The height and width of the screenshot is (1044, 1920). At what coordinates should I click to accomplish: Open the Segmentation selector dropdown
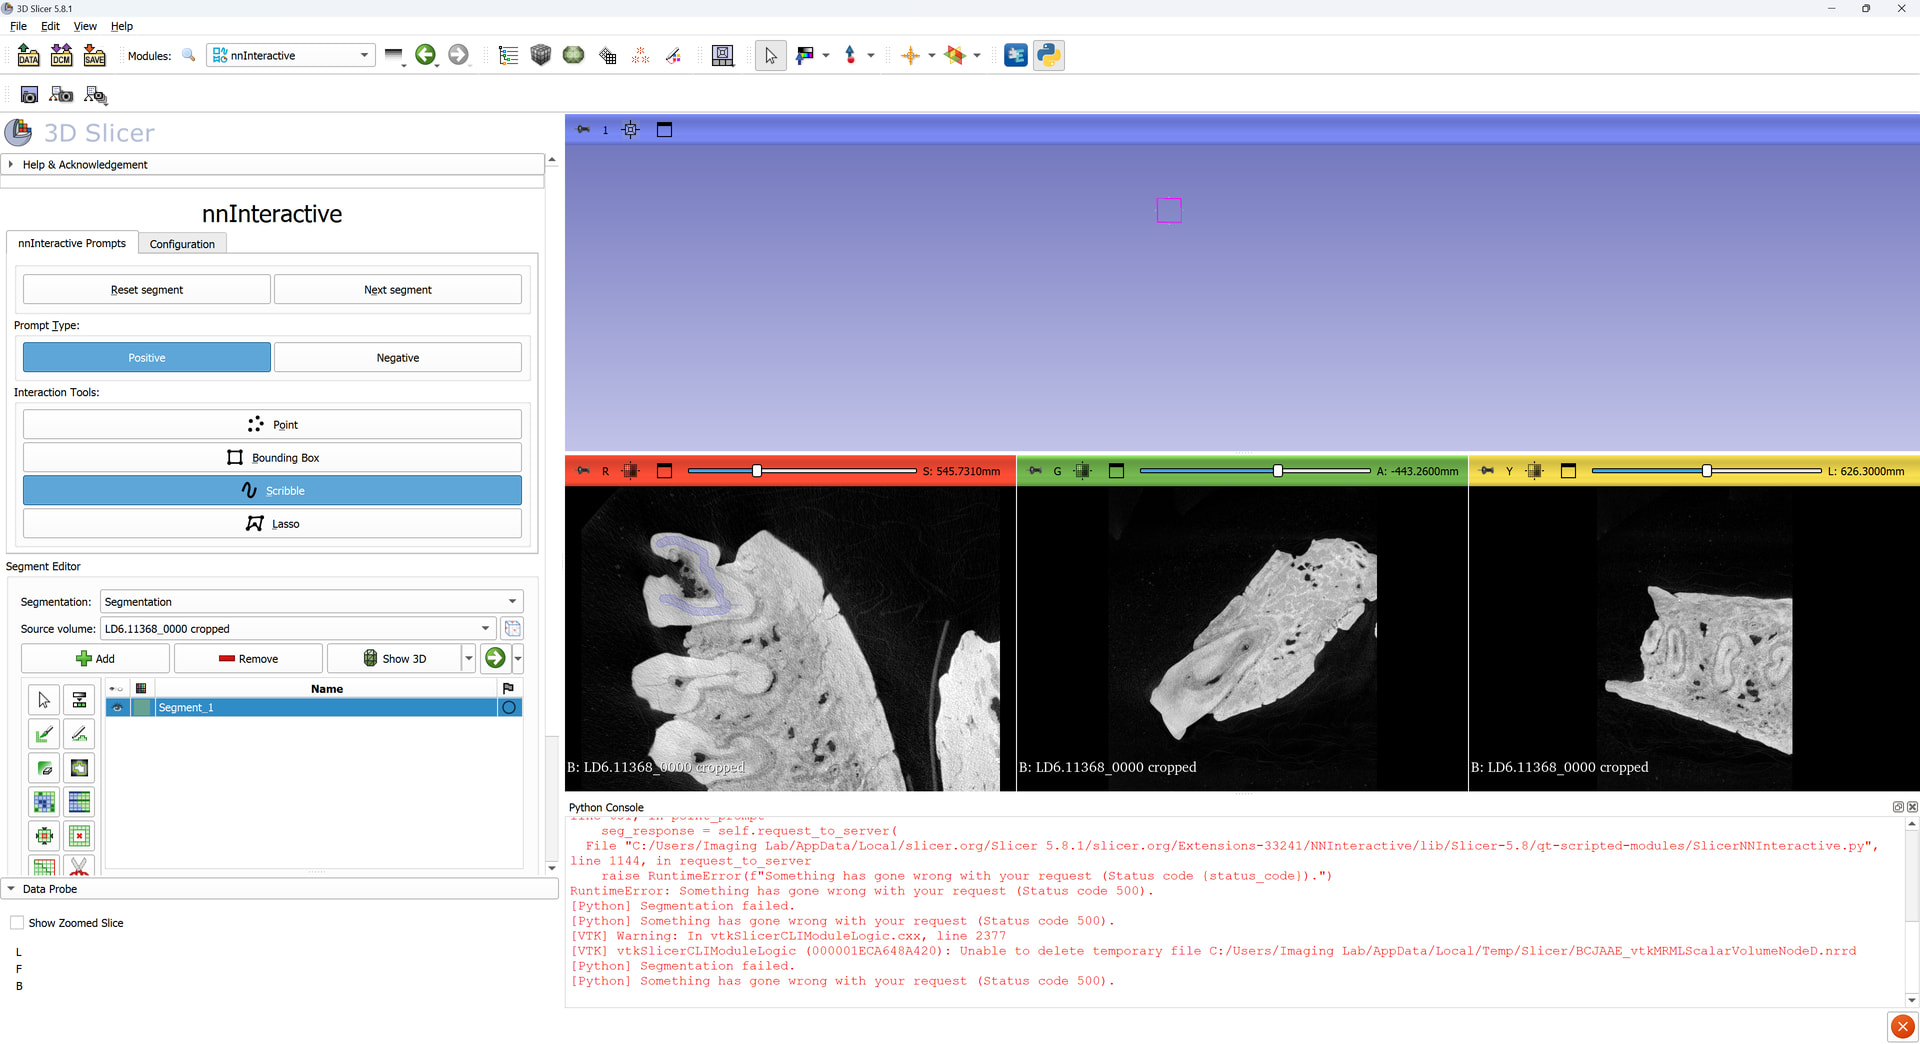(311, 602)
